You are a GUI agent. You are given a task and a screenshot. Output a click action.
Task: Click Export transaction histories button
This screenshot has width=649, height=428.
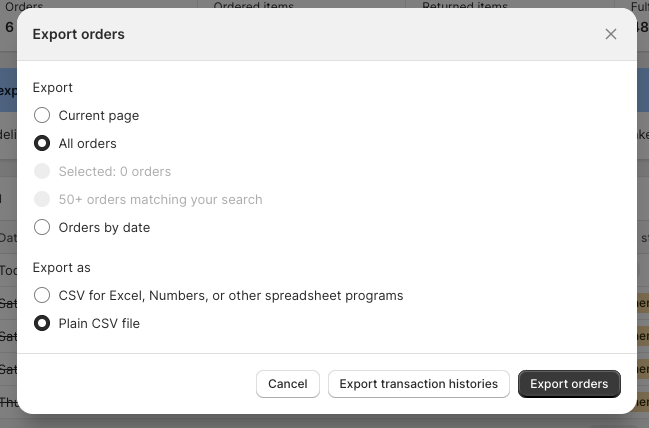click(x=418, y=384)
